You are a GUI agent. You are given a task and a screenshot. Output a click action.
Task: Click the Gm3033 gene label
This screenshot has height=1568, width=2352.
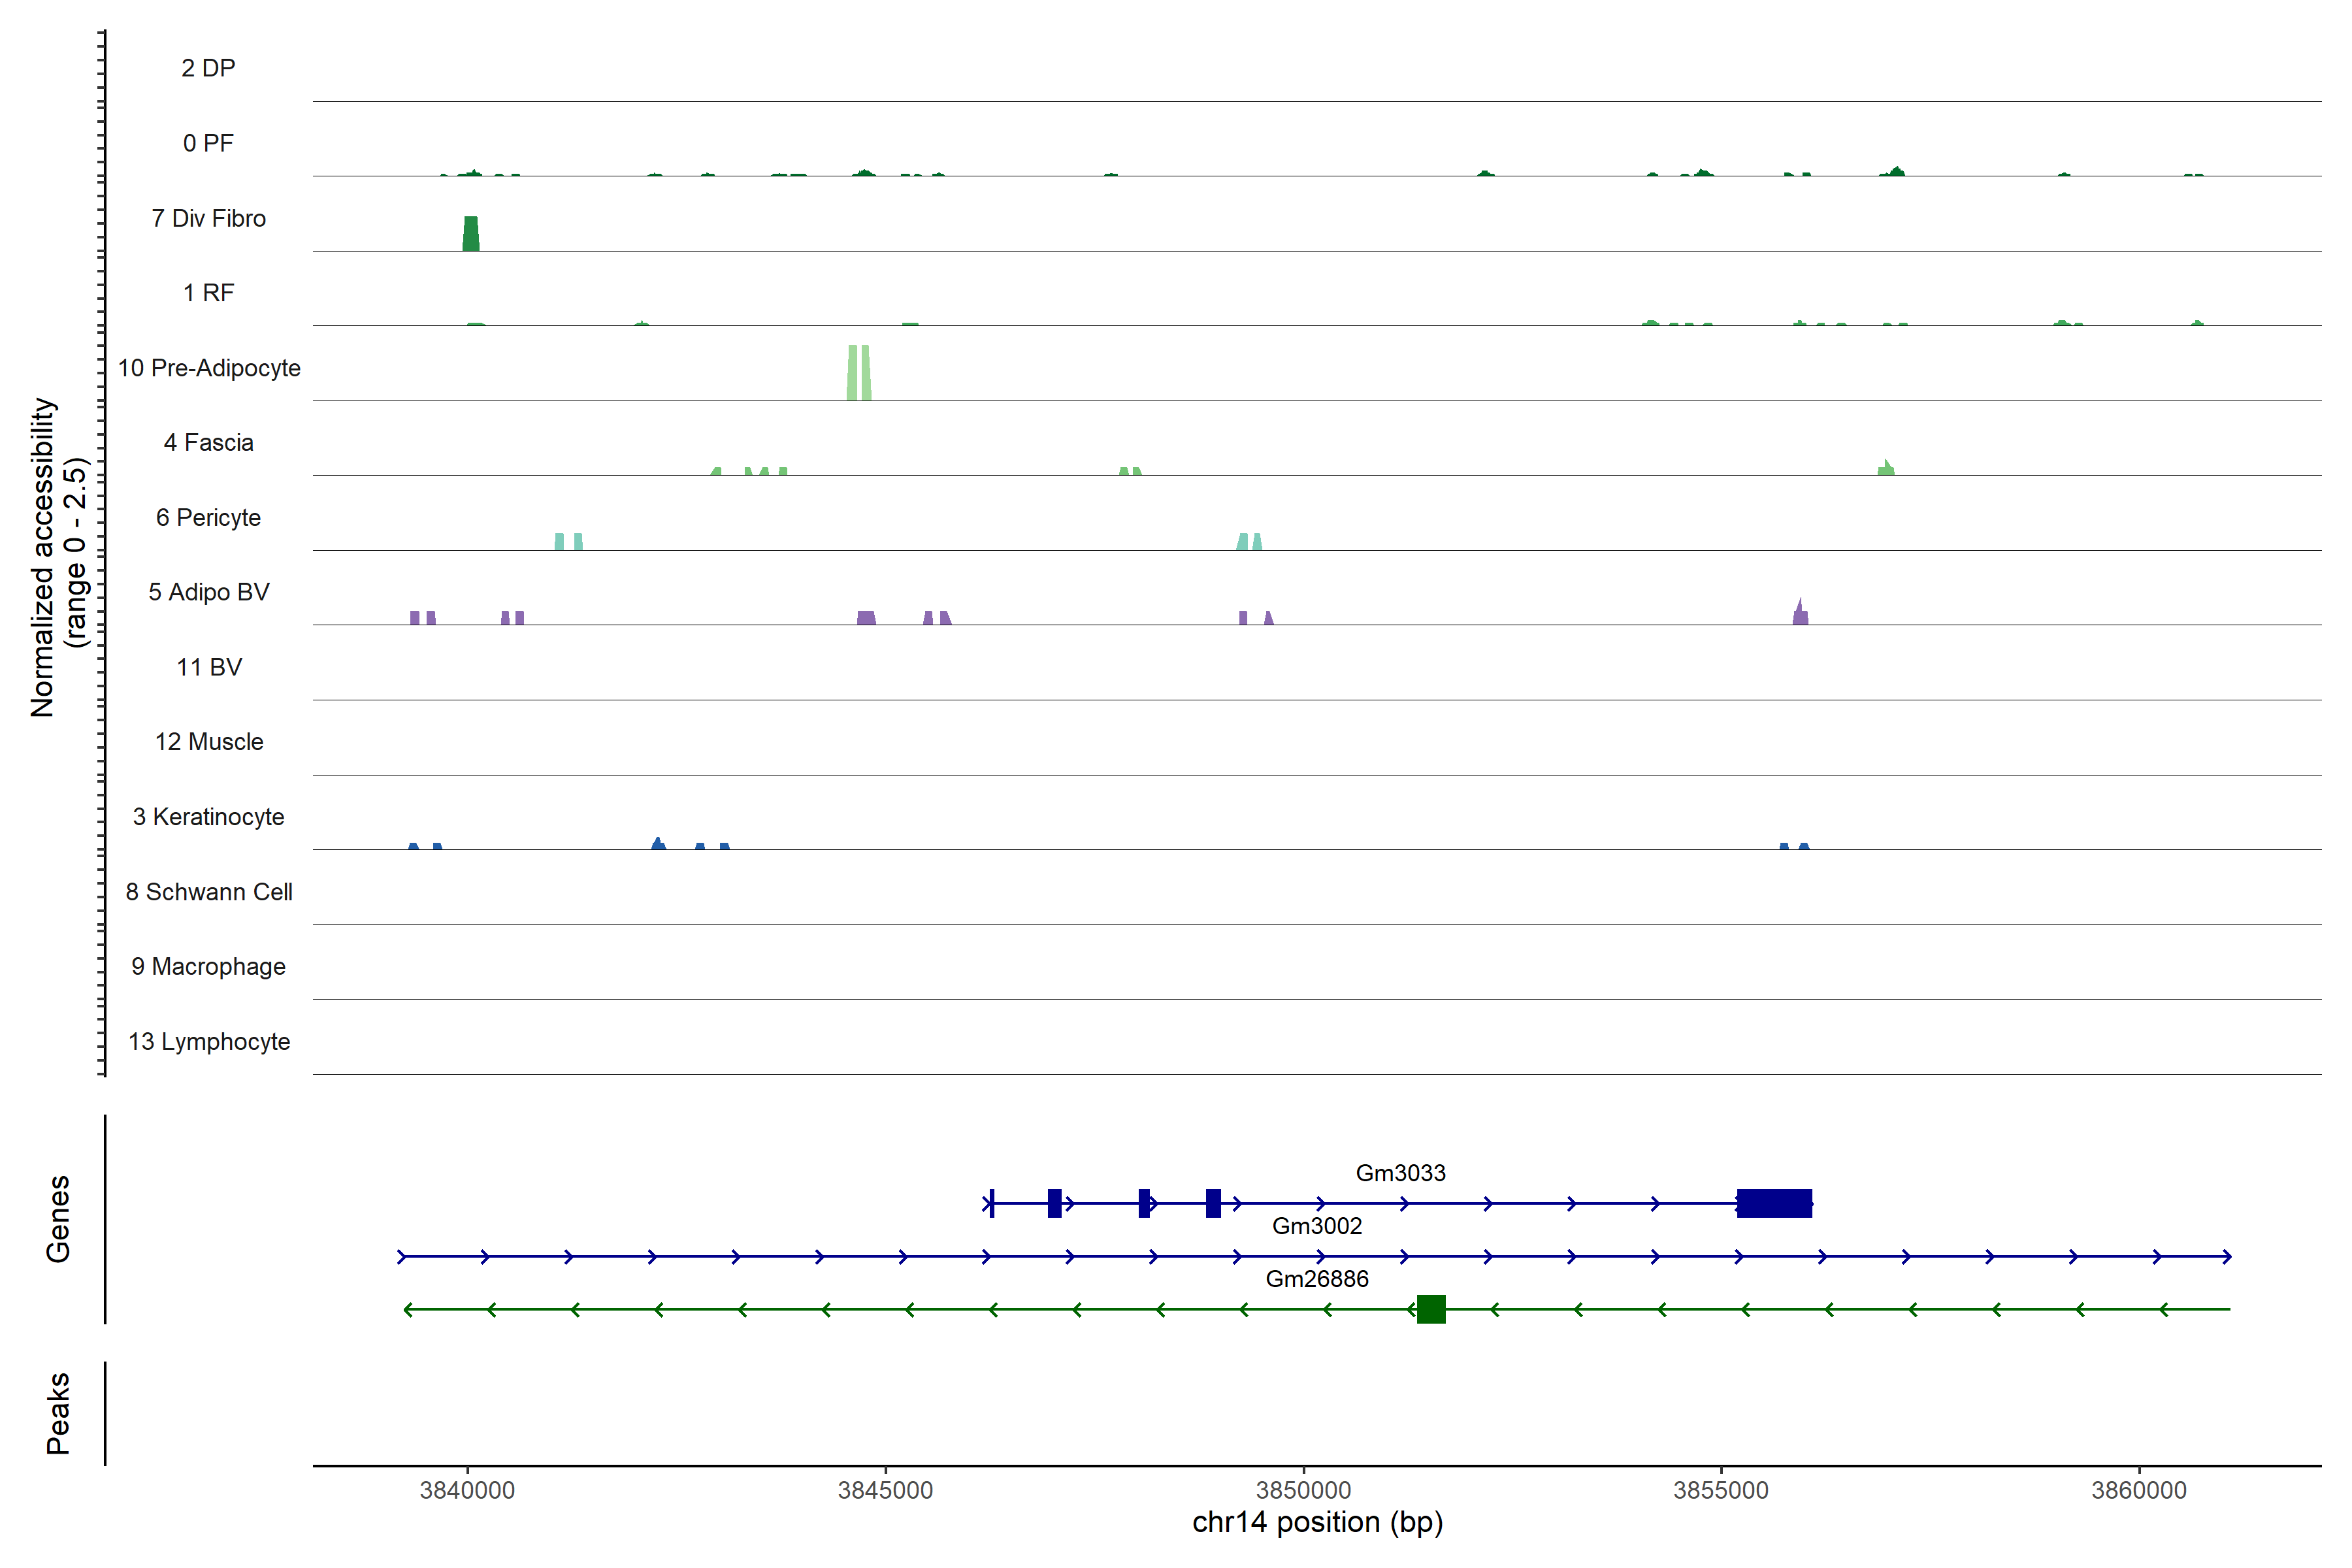pyautogui.click(x=1400, y=1173)
